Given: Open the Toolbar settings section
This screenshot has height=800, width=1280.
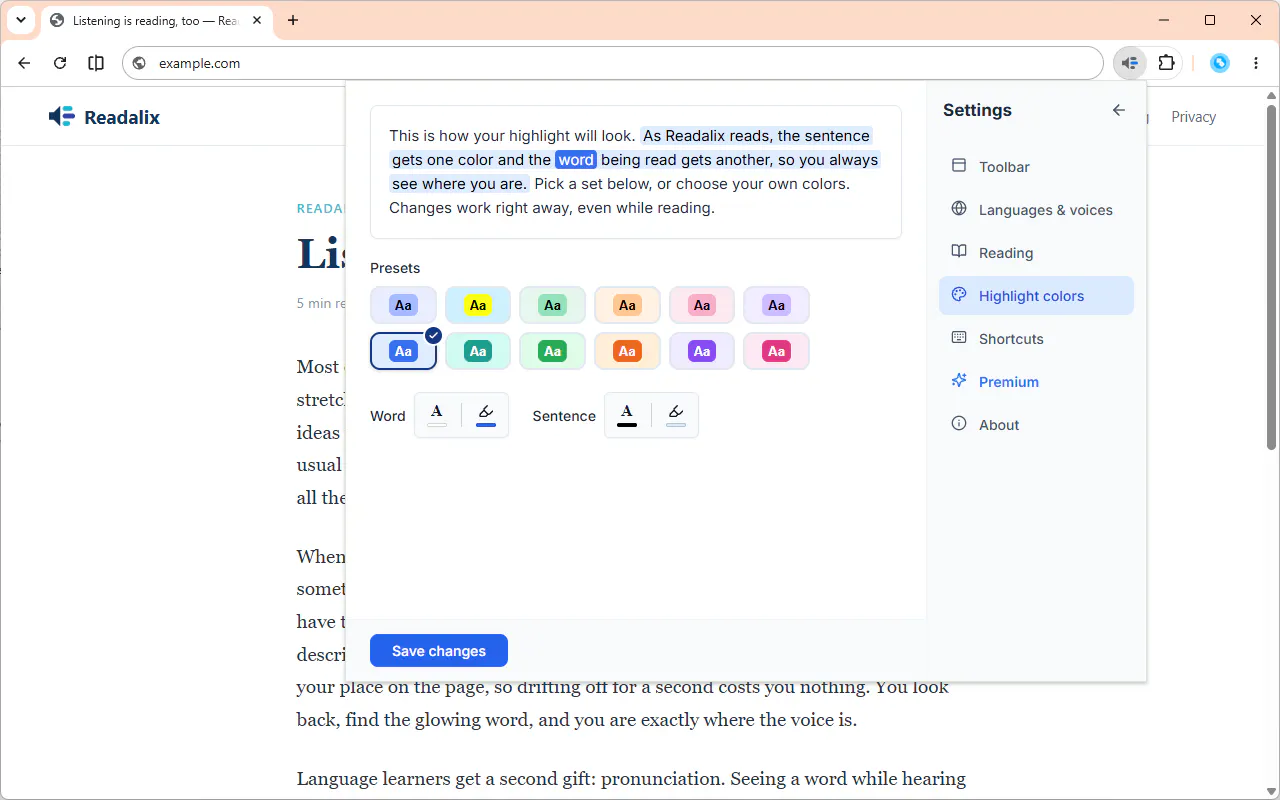Looking at the screenshot, I should click(1036, 167).
